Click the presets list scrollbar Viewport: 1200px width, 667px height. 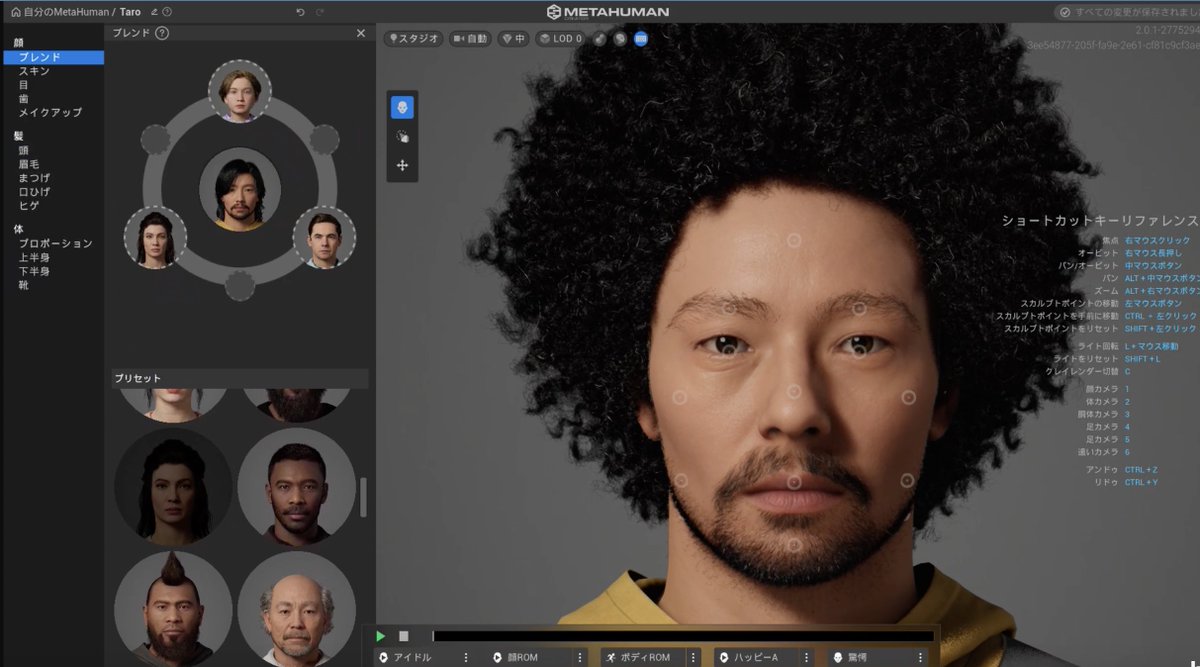(363, 497)
